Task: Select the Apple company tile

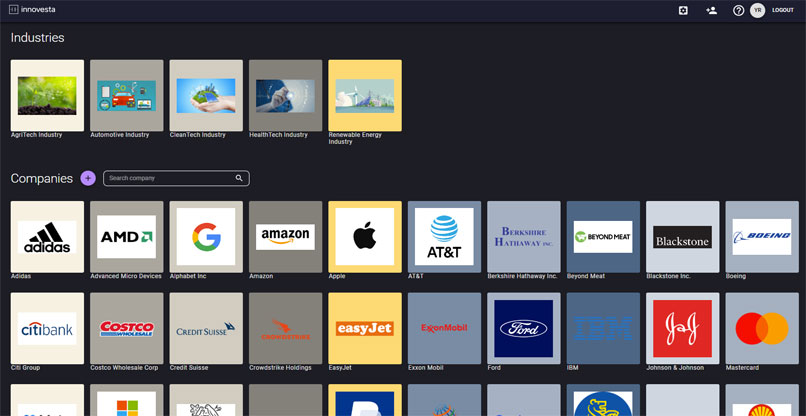Action: tap(365, 237)
